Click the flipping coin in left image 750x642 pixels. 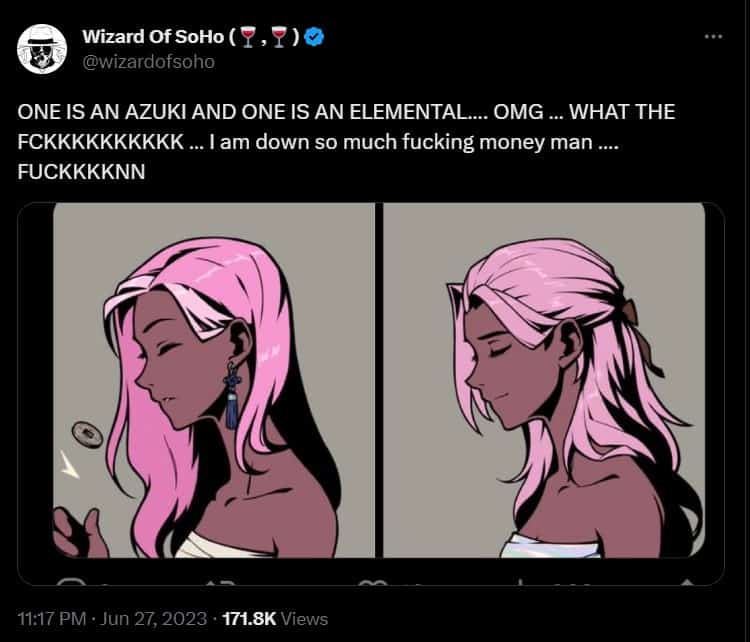point(87,434)
